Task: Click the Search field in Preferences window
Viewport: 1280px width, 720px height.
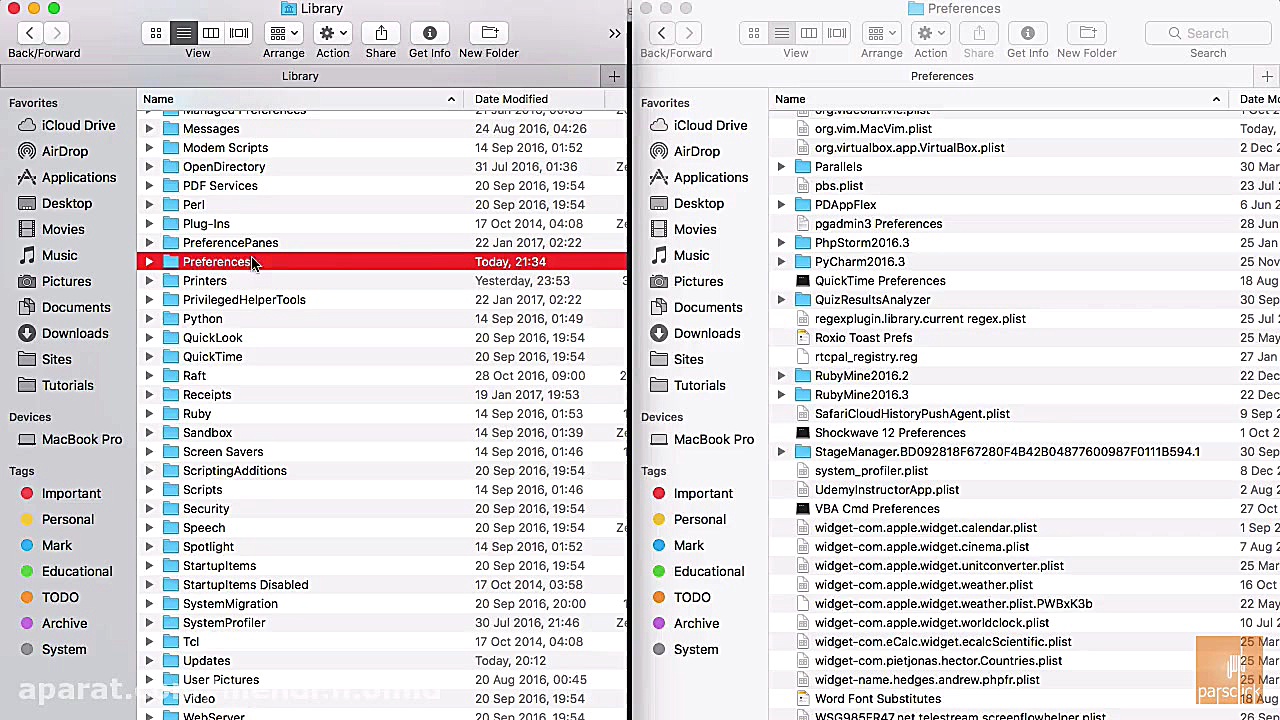Action: tap(1208, 33)
